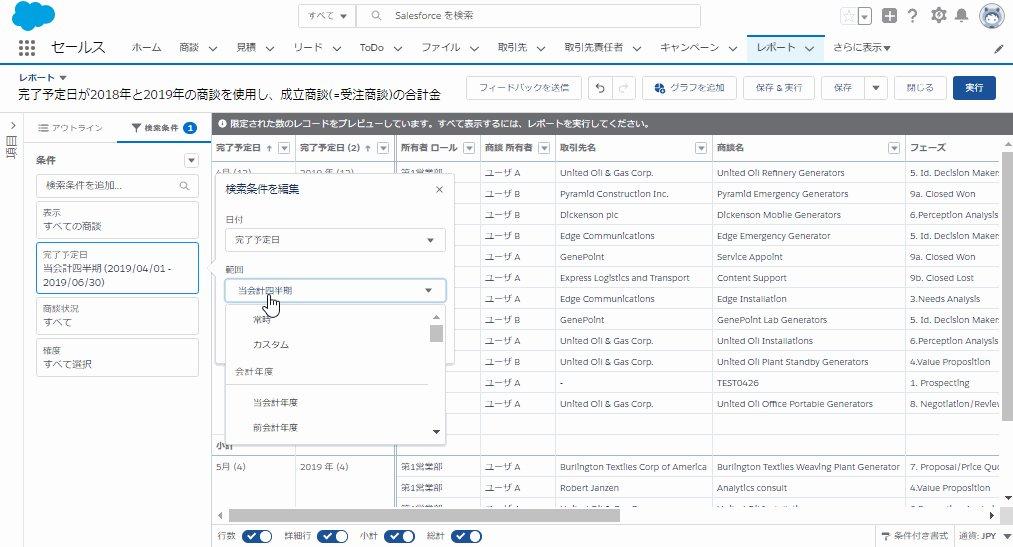The image size is (1013, 547).
Task: Click the 条件付き書式 button
Action: pos(915,536)
